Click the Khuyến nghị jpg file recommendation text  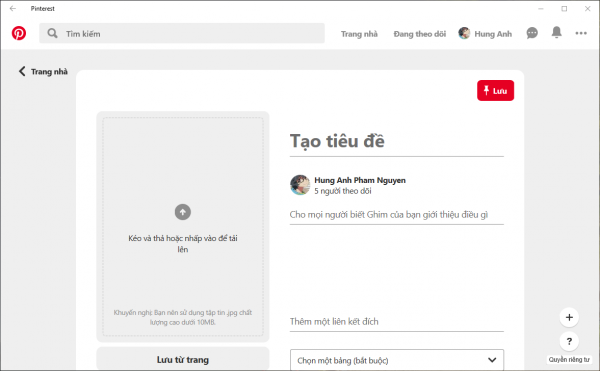point(183,317)
